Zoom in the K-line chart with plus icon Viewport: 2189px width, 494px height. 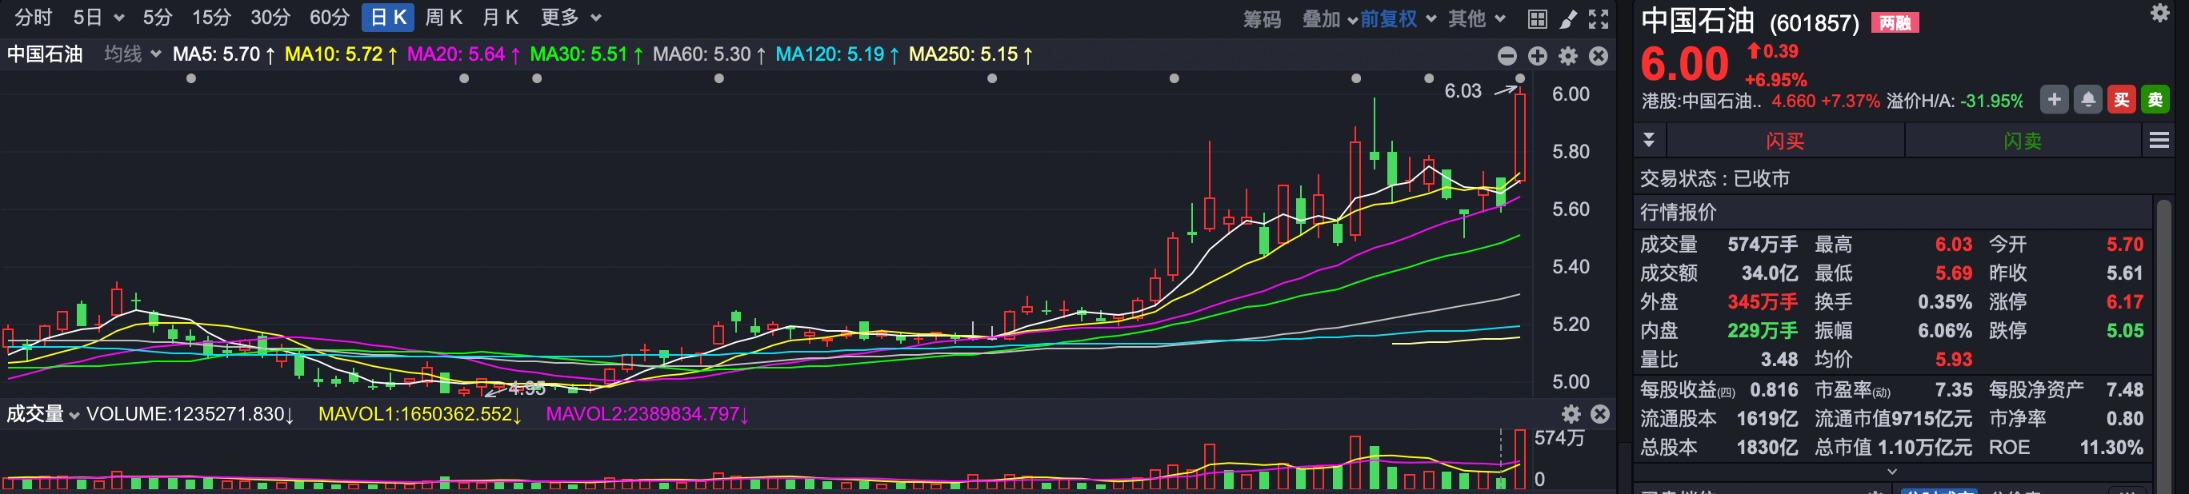click(1538, 56)
